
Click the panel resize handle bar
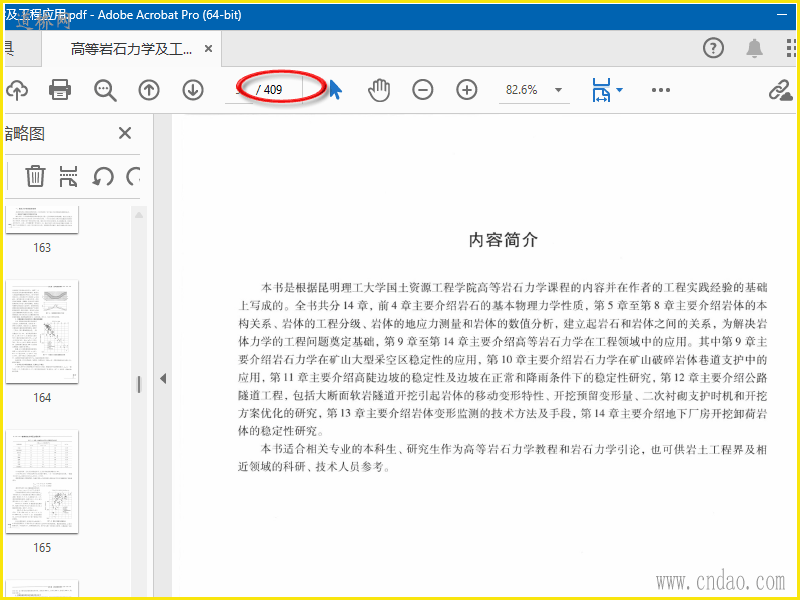pyautogui.click(x=139, y=384)
